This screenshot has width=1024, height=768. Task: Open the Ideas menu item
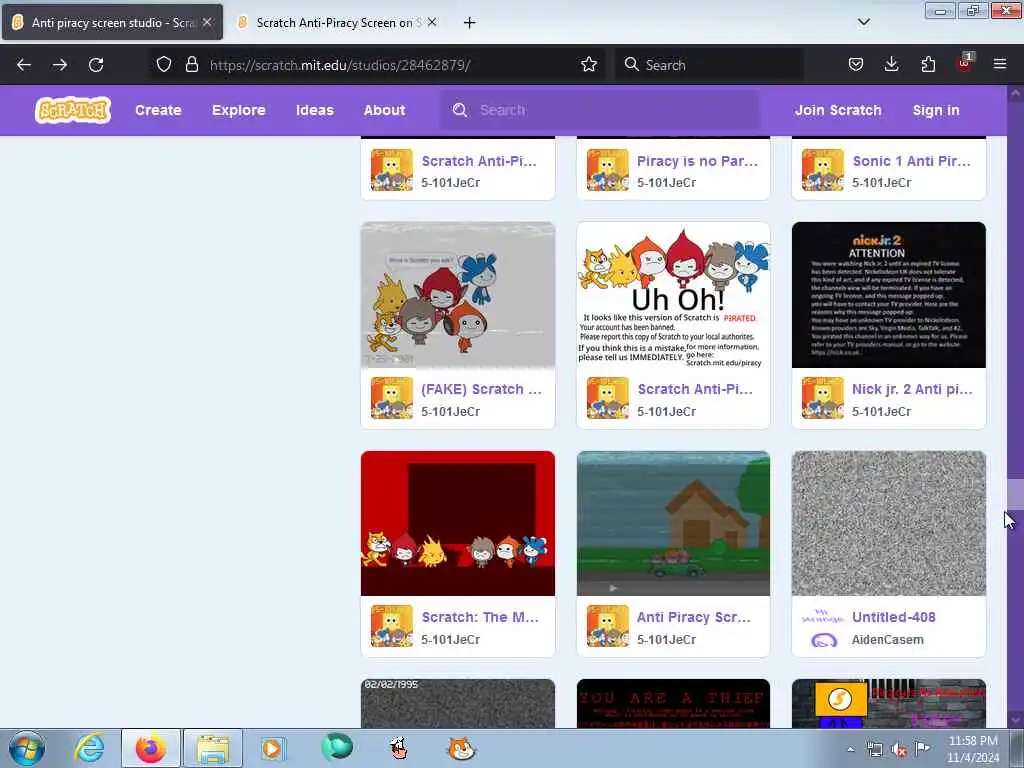[x=315, y=110]
